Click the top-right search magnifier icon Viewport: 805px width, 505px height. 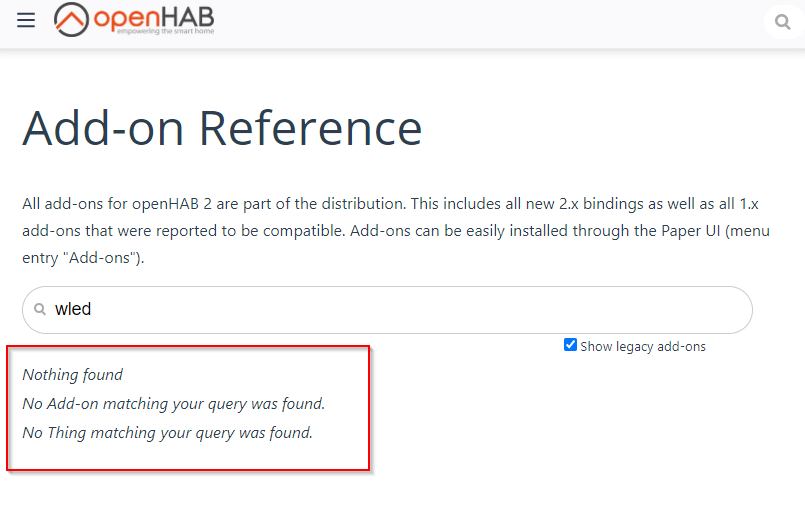(x=782, y=21)
